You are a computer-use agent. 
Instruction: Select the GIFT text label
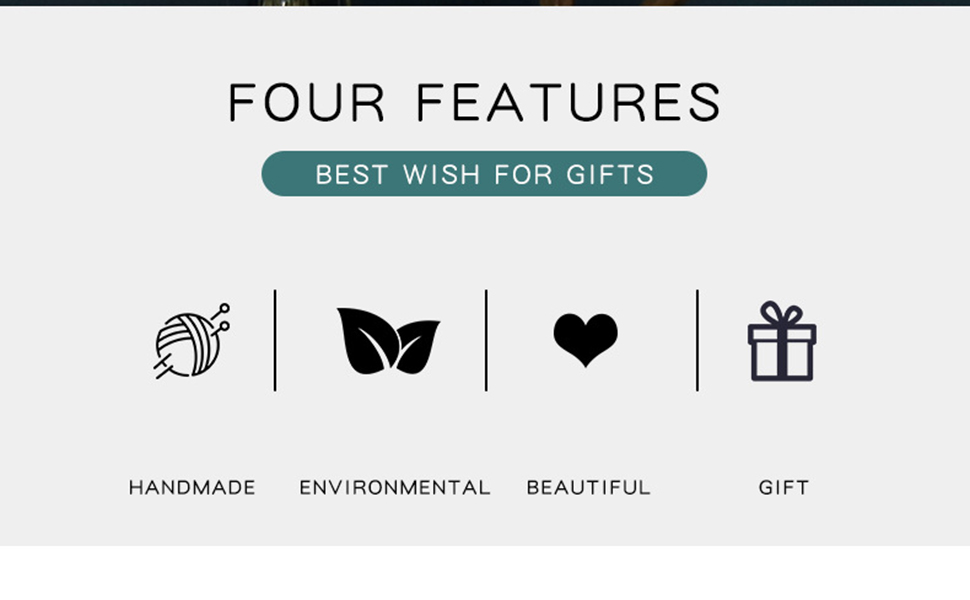pos(783,487)
